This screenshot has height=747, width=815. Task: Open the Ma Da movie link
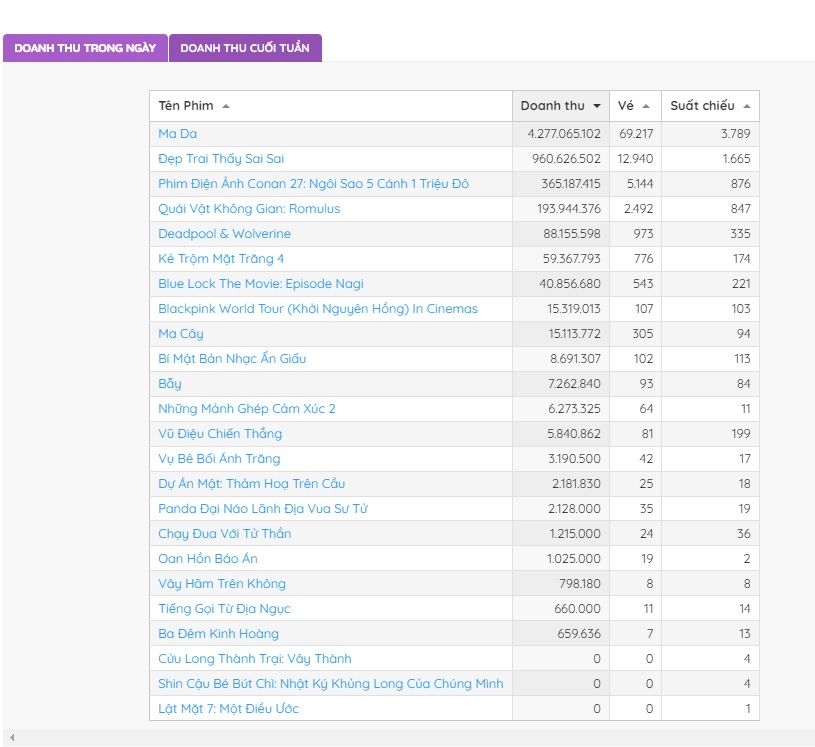[177, 134]
